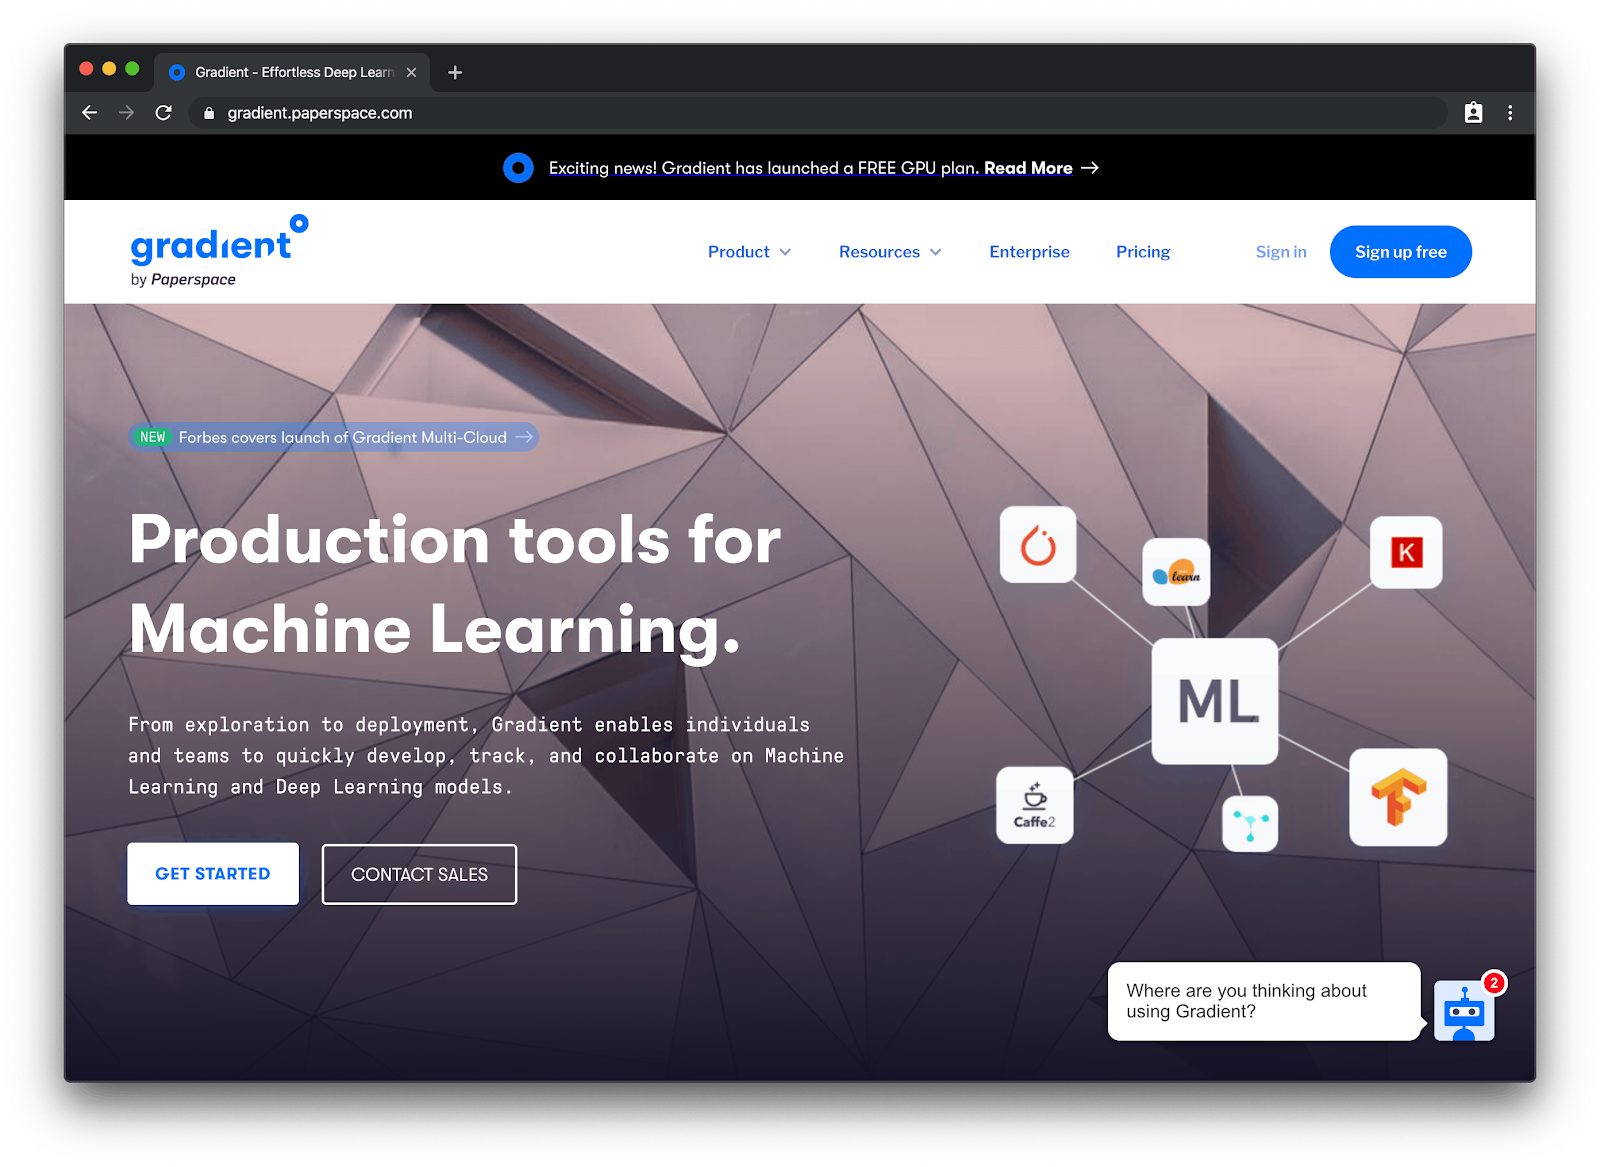Click the padlock site info icon

[x=209, y=113]
